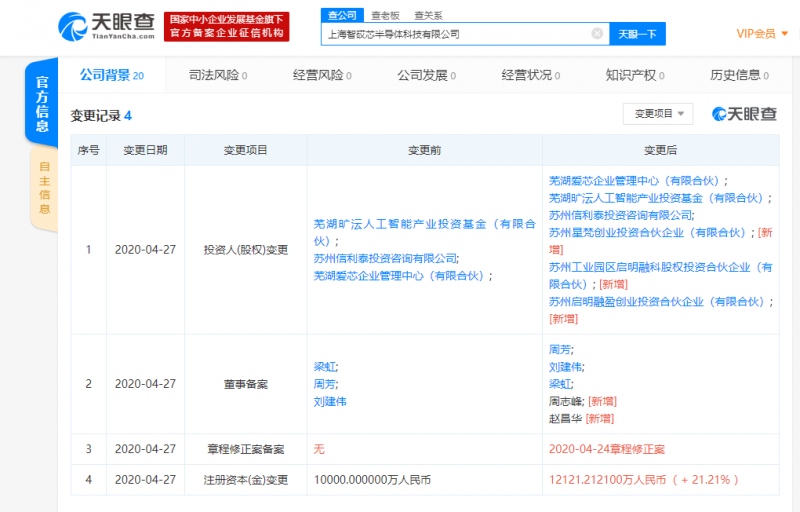Switch to the 司法风险 tab
This screenshot has width=800, height=512.
point(217,75)
